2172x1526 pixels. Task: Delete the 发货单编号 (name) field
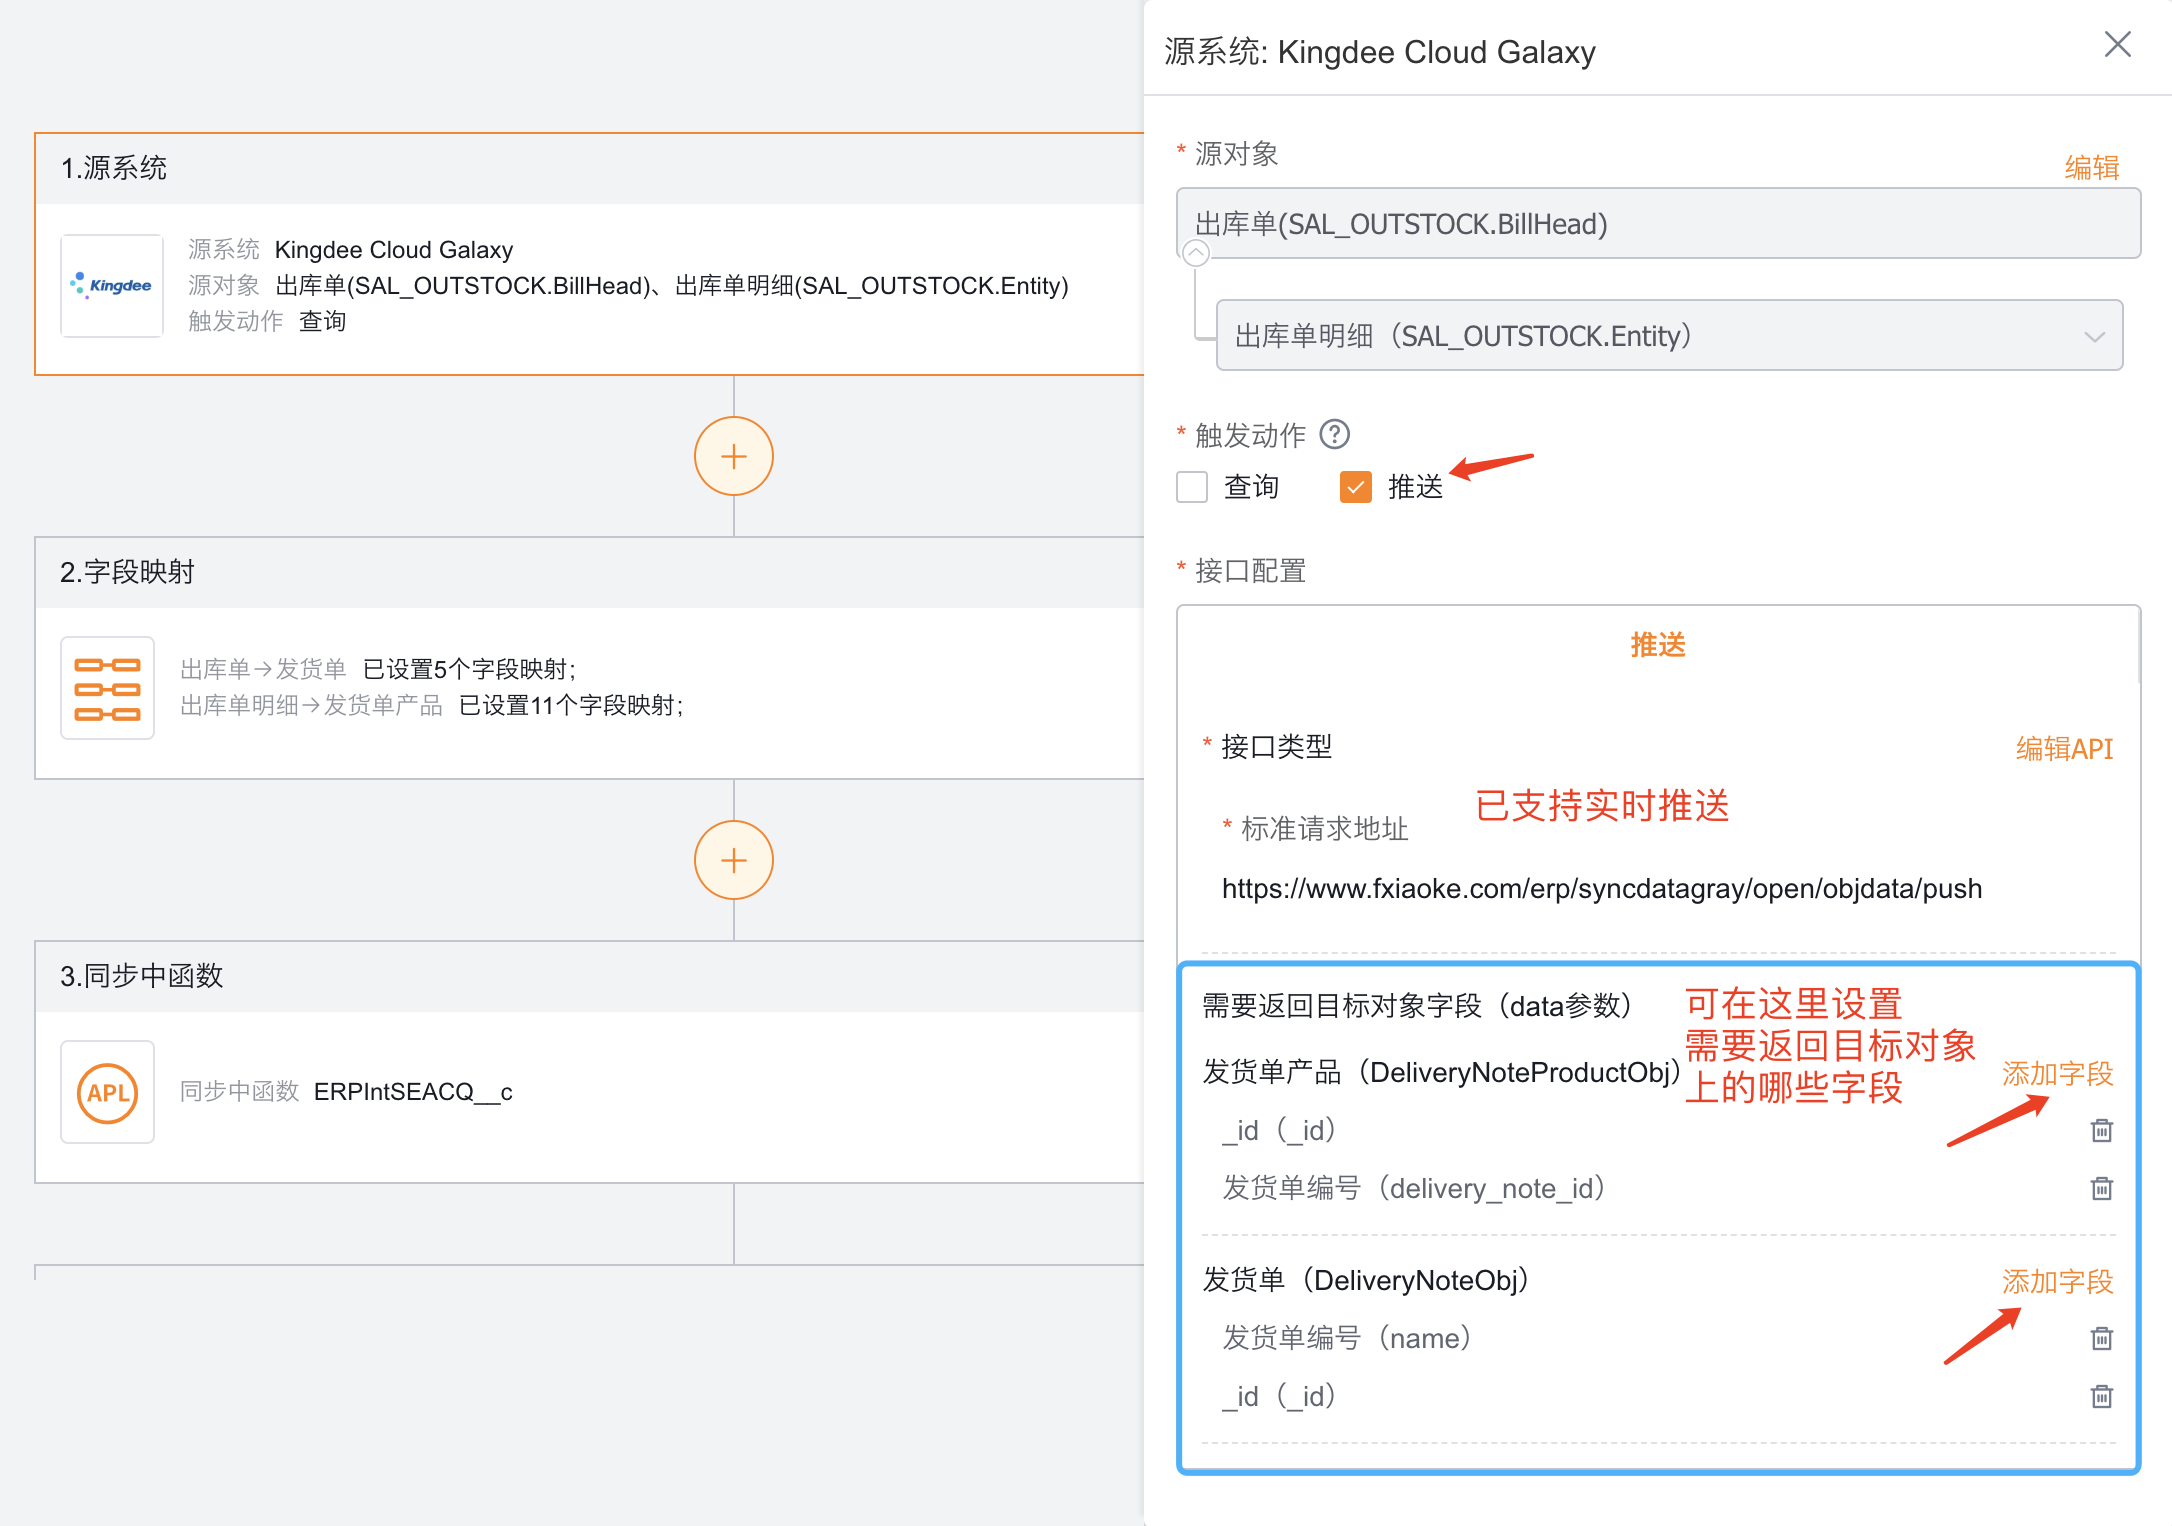pyautogui.click(x=2101, y=1338)
